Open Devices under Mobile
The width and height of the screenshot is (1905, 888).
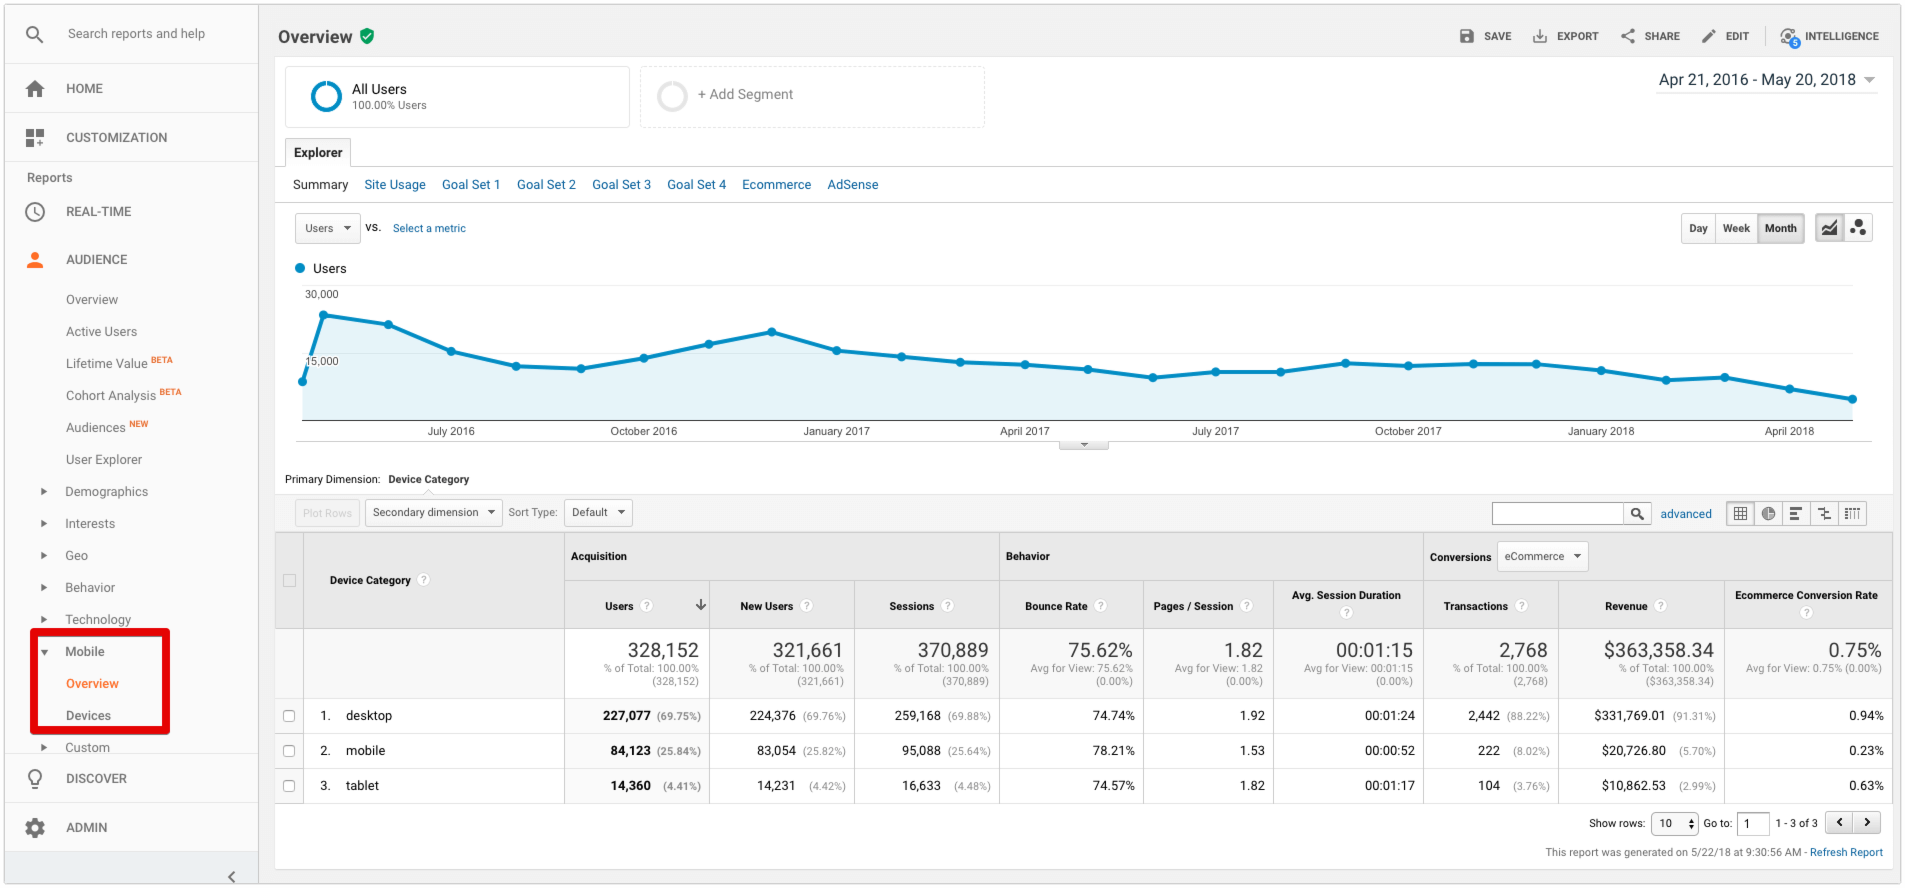(88, 716)
